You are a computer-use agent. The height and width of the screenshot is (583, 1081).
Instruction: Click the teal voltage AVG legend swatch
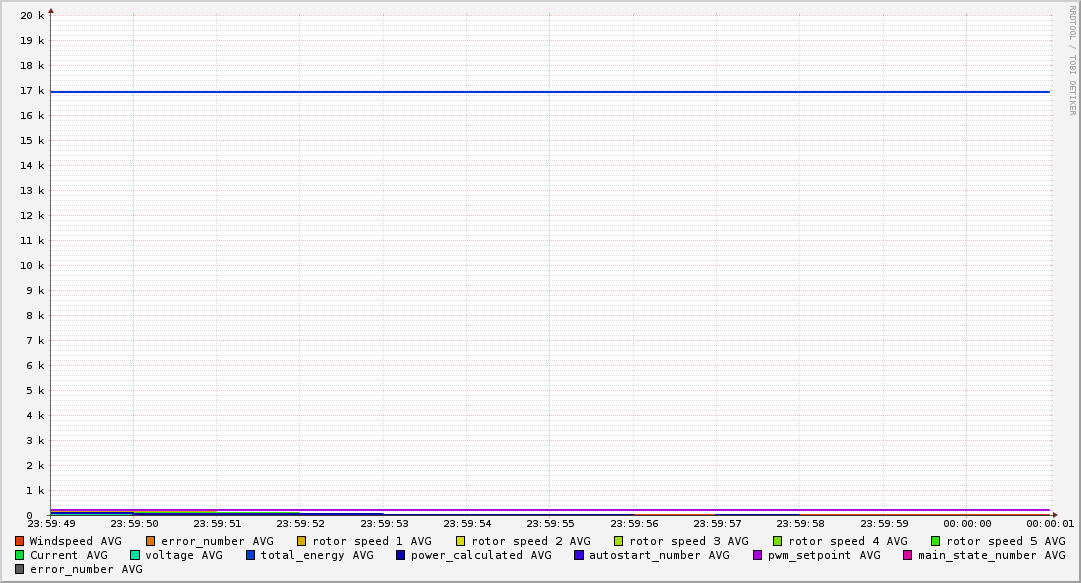pyautogui.click(x=135, y=555)
